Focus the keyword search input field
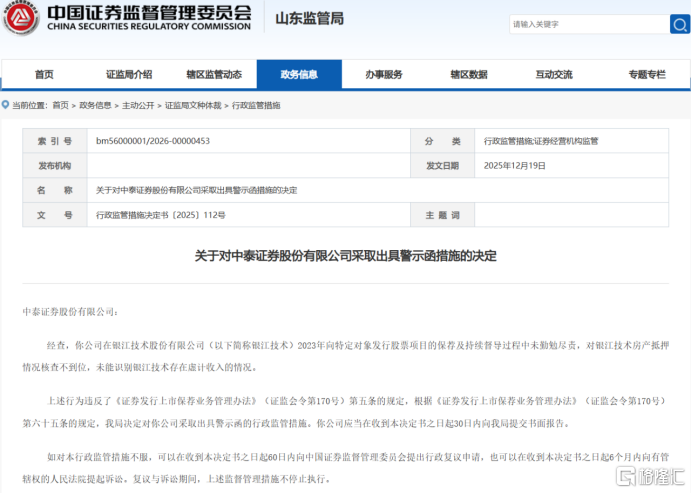Screen dimensions: 691x493 coord(589,24)
